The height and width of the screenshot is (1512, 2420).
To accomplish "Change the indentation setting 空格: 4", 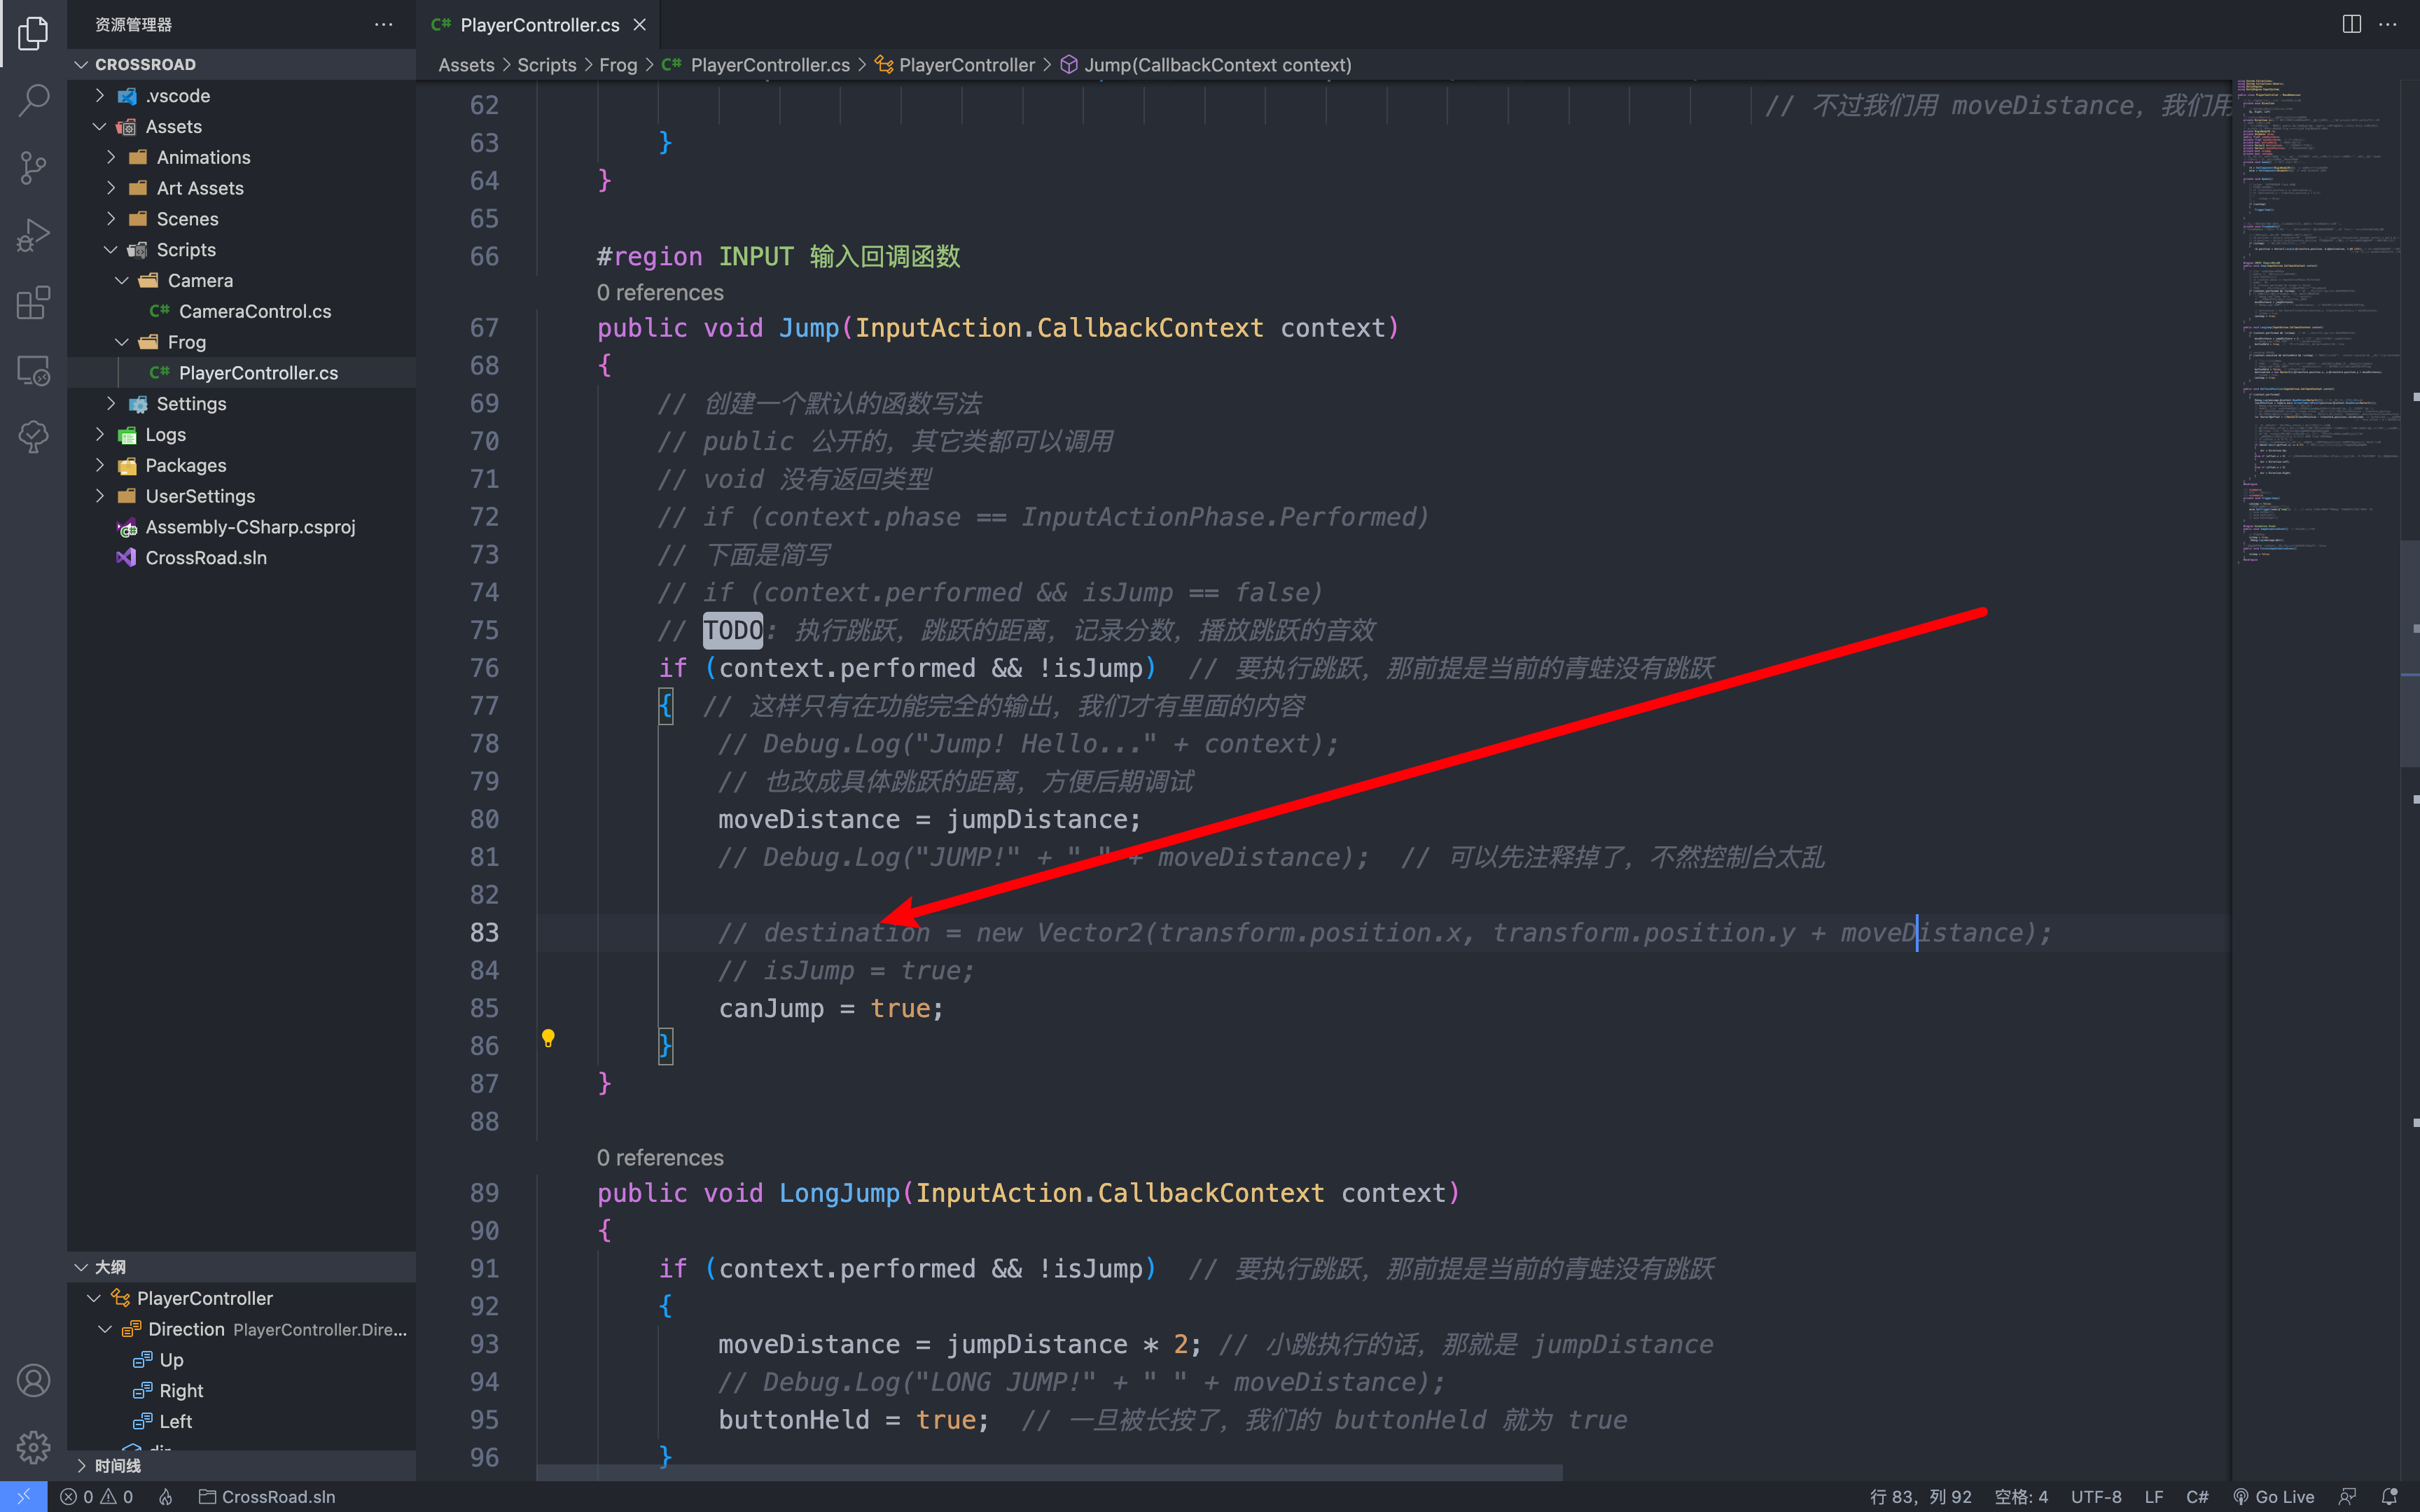I will tap(2021, 1497).
